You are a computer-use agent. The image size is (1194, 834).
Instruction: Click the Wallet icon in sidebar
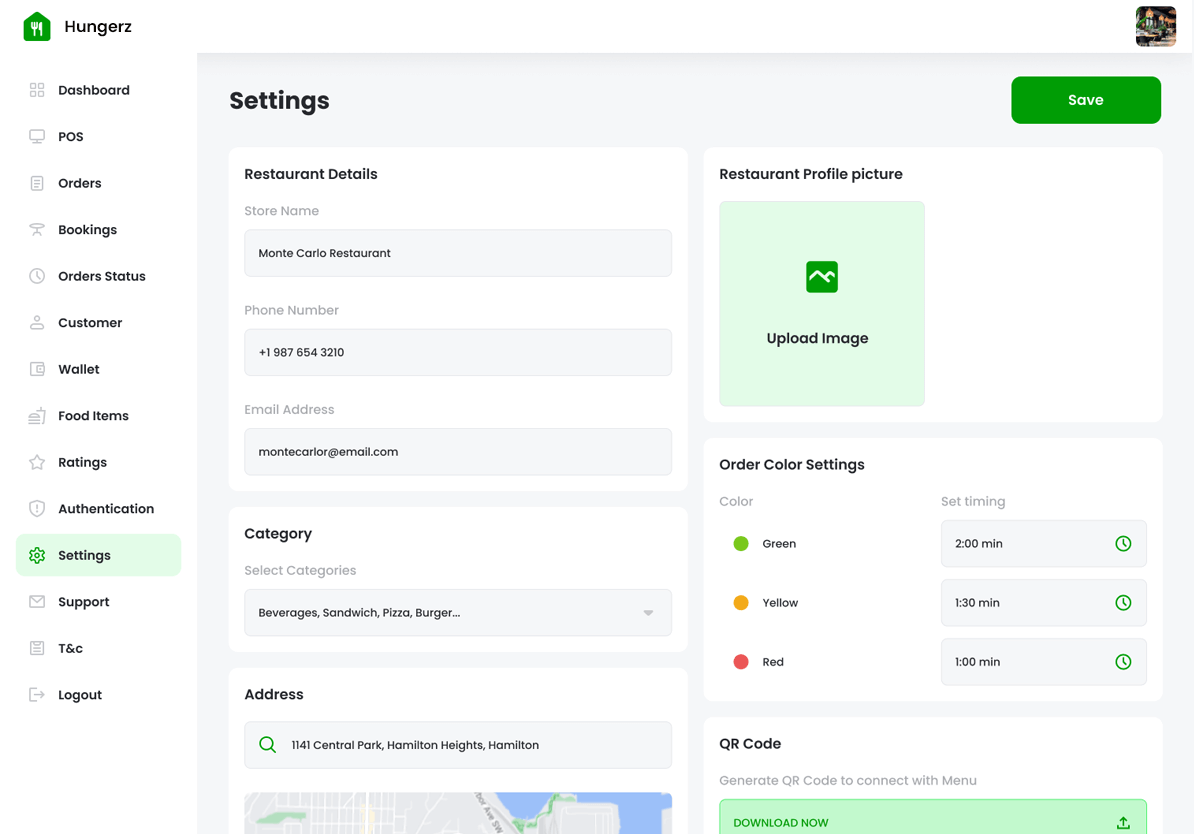[x=37, y=369]
